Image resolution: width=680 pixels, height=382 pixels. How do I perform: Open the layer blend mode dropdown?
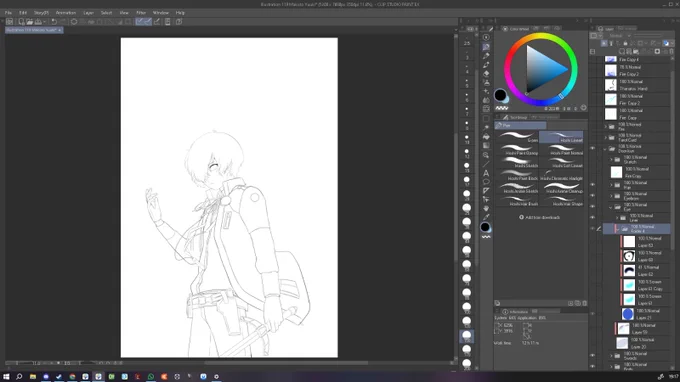(619, 36)
